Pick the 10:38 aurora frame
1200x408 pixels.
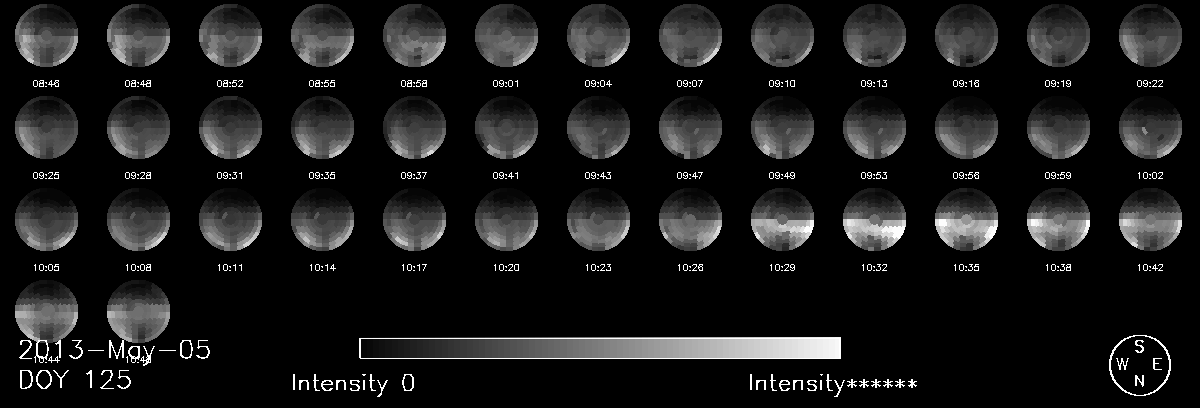(1059, 220)
